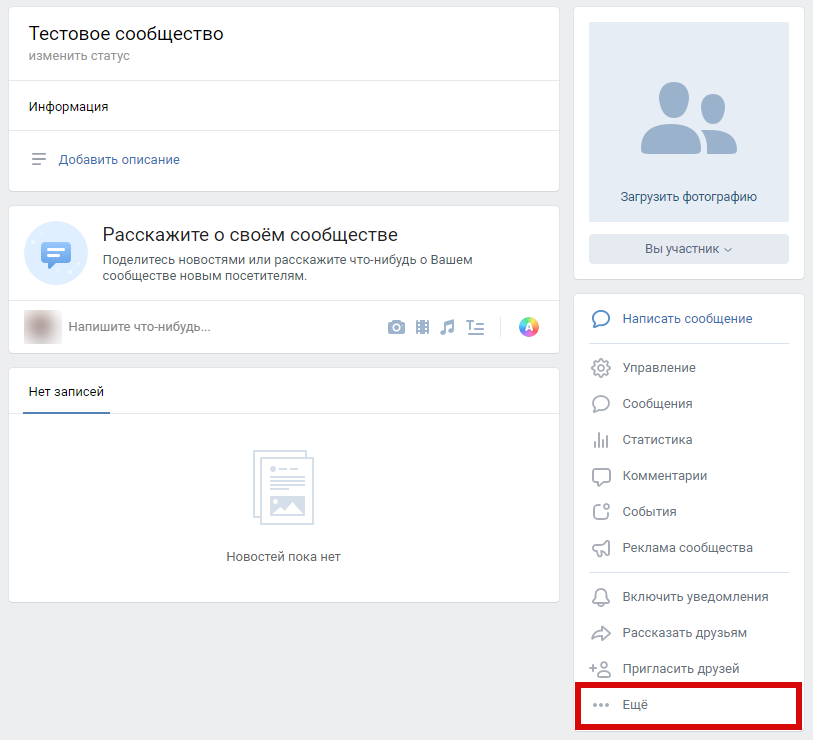Click the megaphone icon for Реклама сообщества
Screen dimensions: 813x740
tap(601, 548)
